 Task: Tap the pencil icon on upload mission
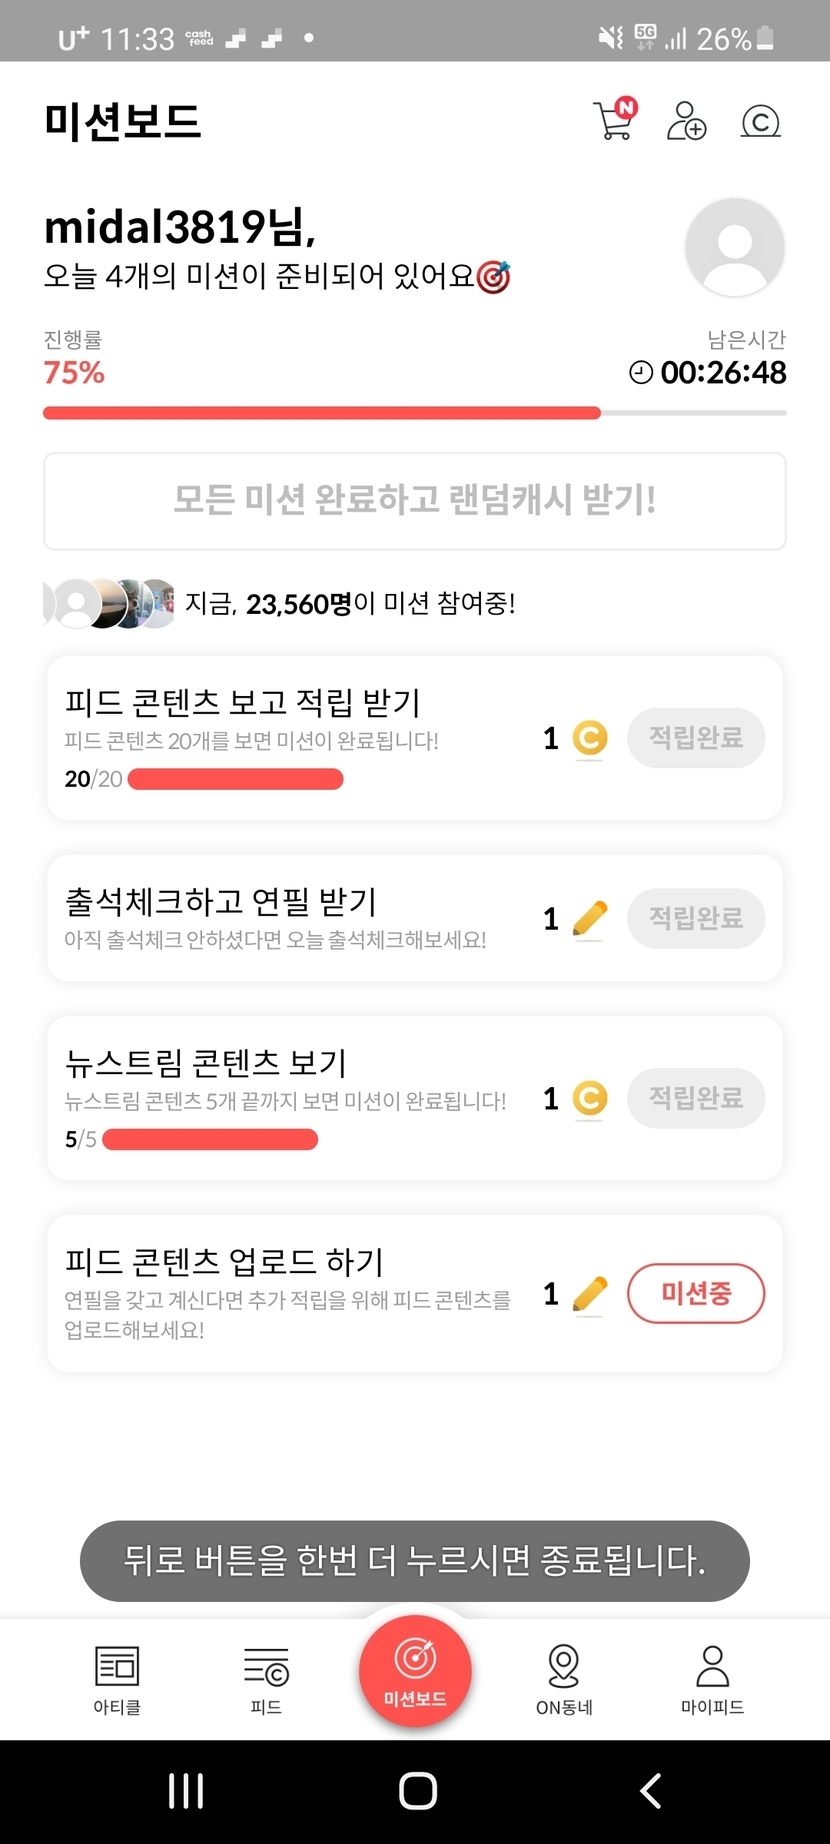coord(590,1294)
